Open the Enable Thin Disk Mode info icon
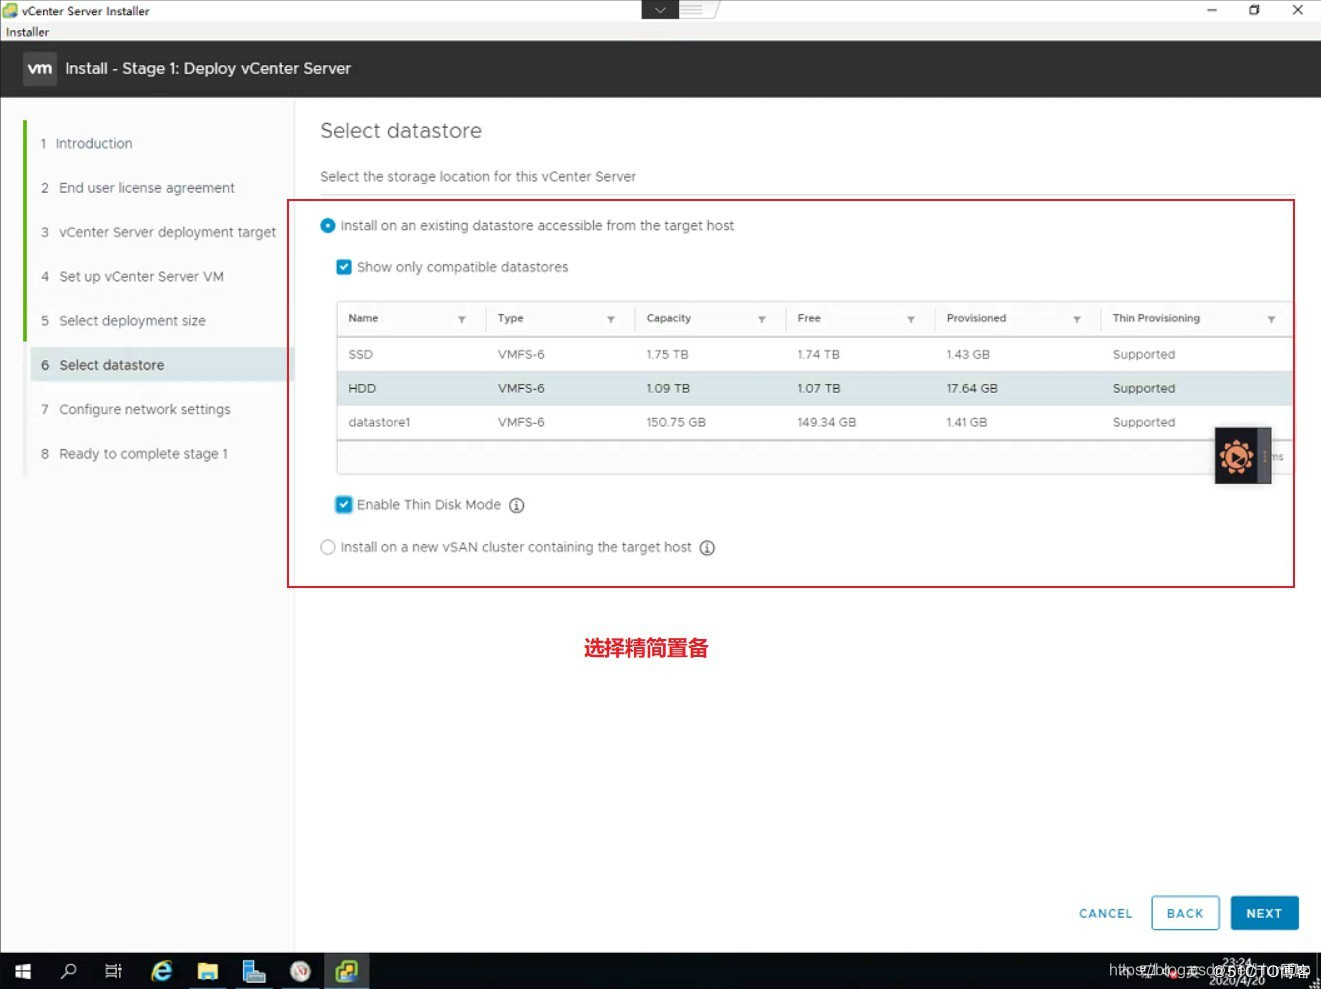This screenshot has height=989, width=1321. coord(516,505)
